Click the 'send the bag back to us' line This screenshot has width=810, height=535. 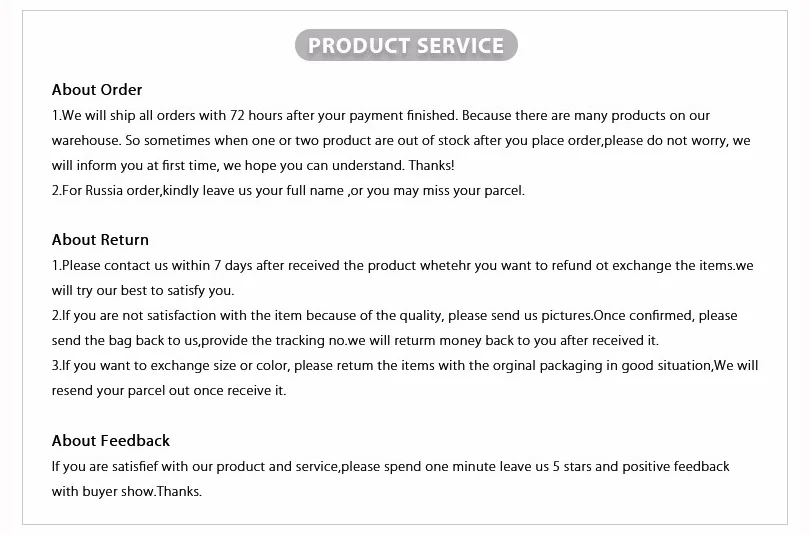pos(355,340)
